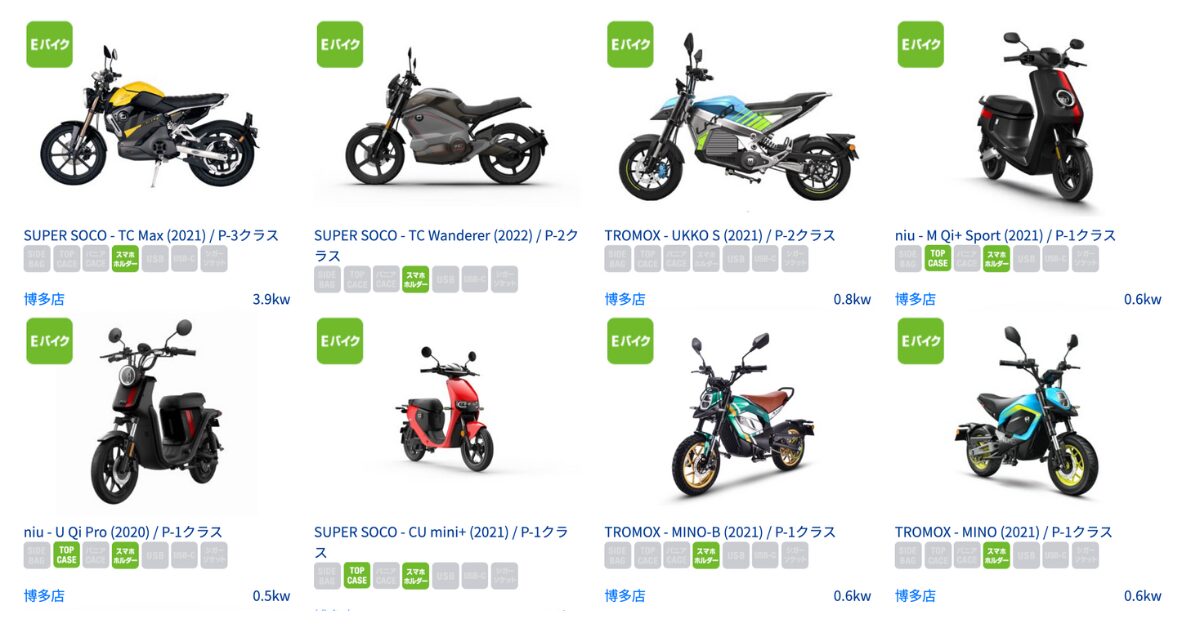The image size is (1200, 630).
Task: Click the grey USB icon under UKKO S
Action: point(736,259)
